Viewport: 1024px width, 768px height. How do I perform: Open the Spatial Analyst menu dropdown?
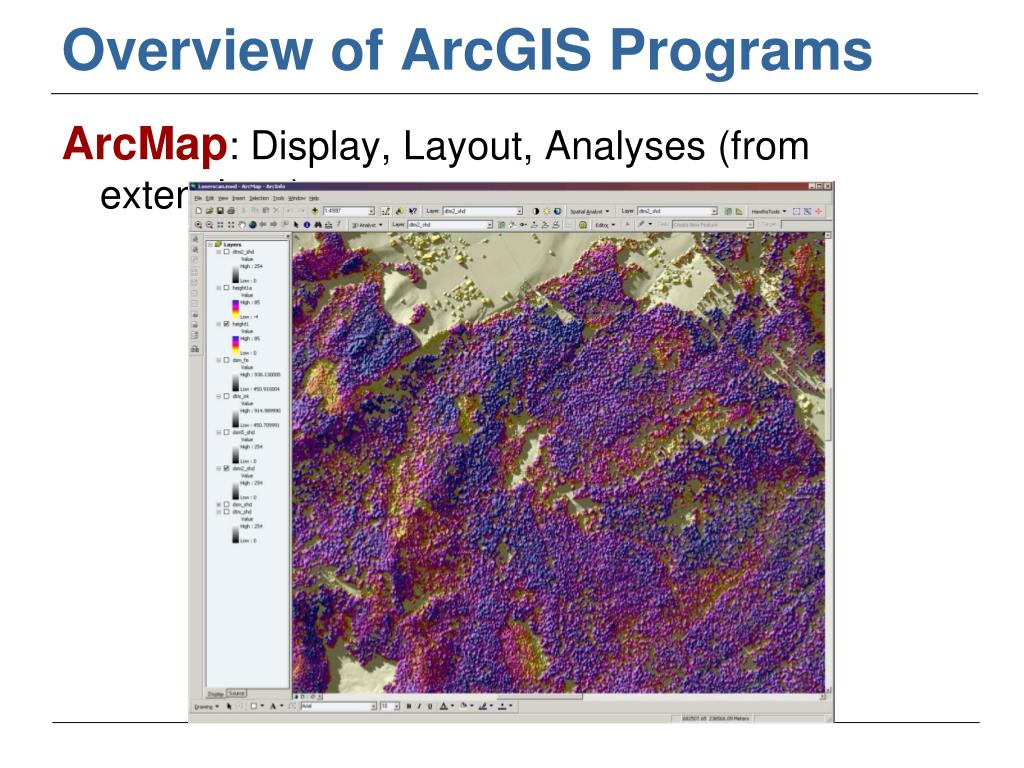click(590, 212)
